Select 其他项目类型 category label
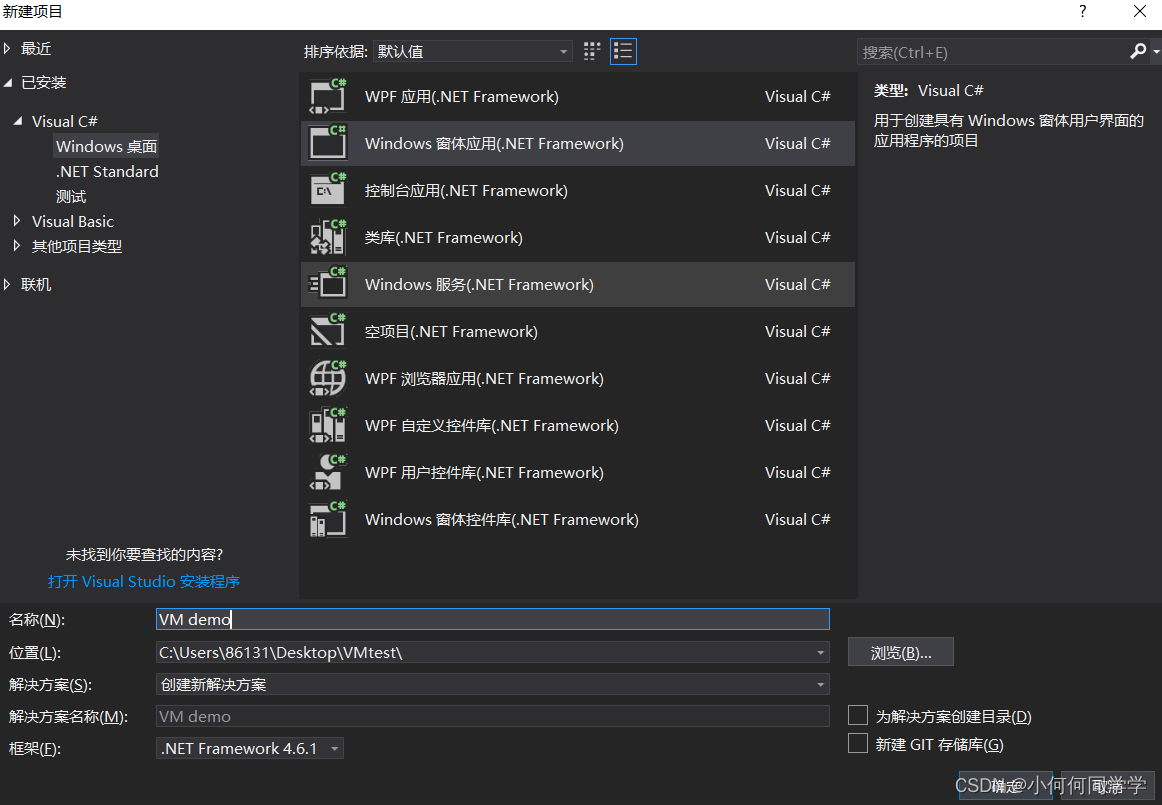 [x=77, y=246]
